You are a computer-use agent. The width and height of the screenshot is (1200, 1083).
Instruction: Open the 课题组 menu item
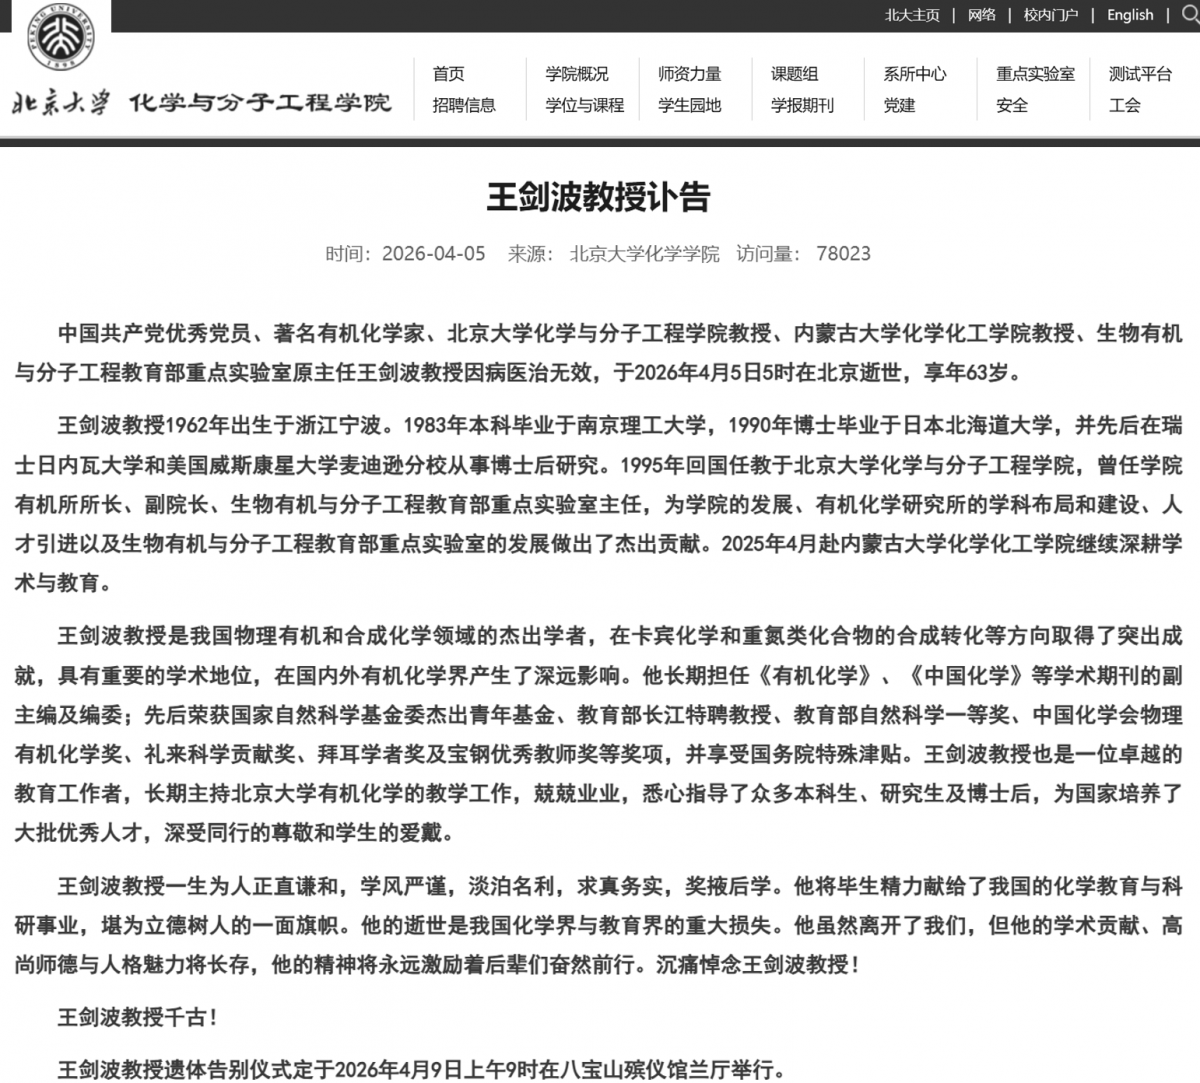tap(795, 74)
